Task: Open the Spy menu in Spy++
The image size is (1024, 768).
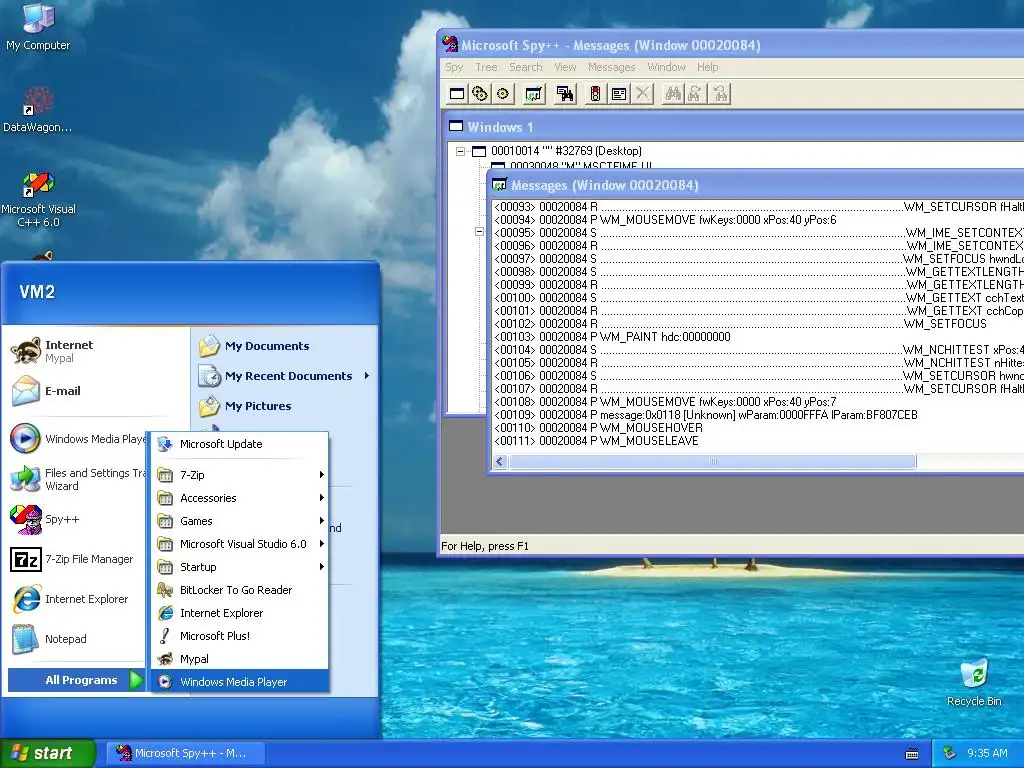Action: [x=454, y=67]
